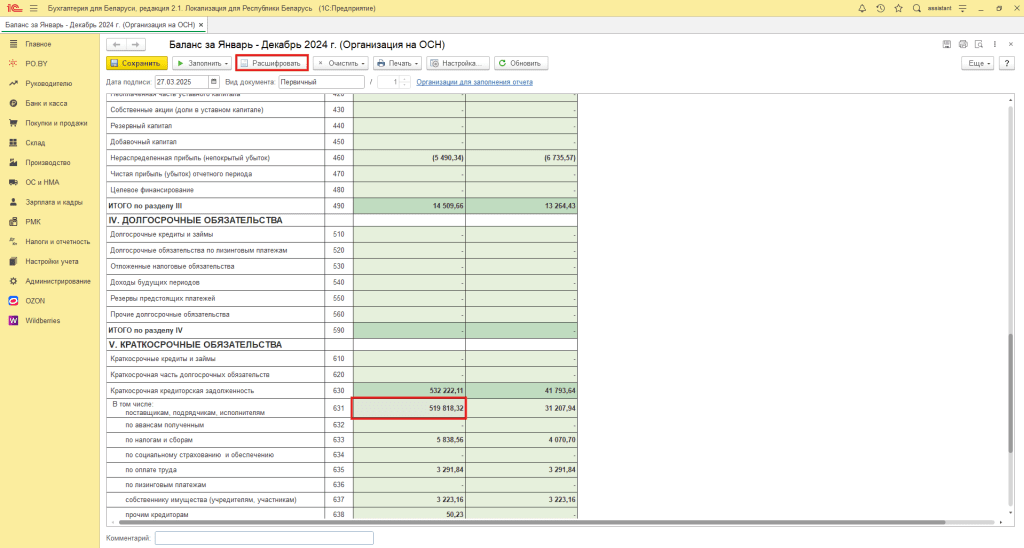
Task: Open the history clock icon
Action: (880, 8)
